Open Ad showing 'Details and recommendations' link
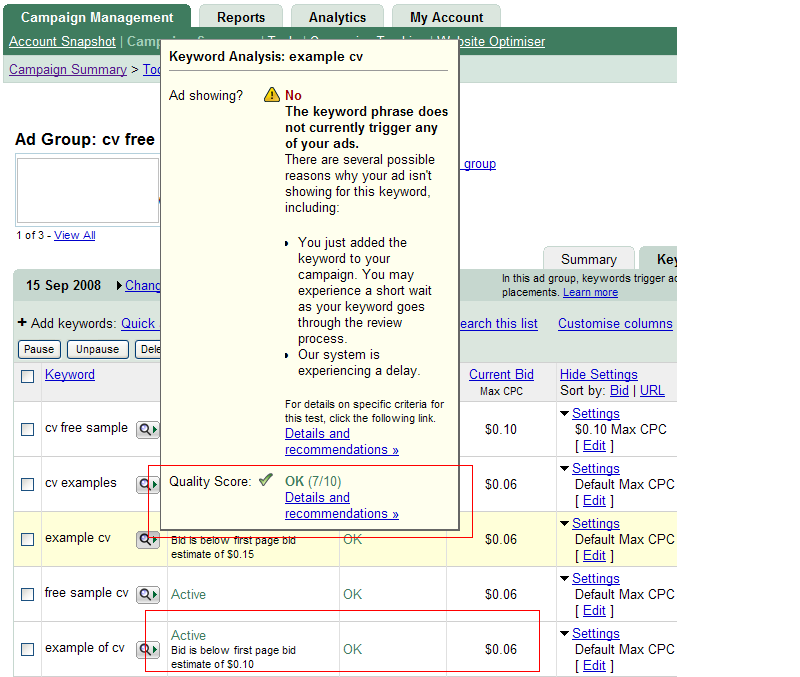800x677 pixels. point(341,442)
